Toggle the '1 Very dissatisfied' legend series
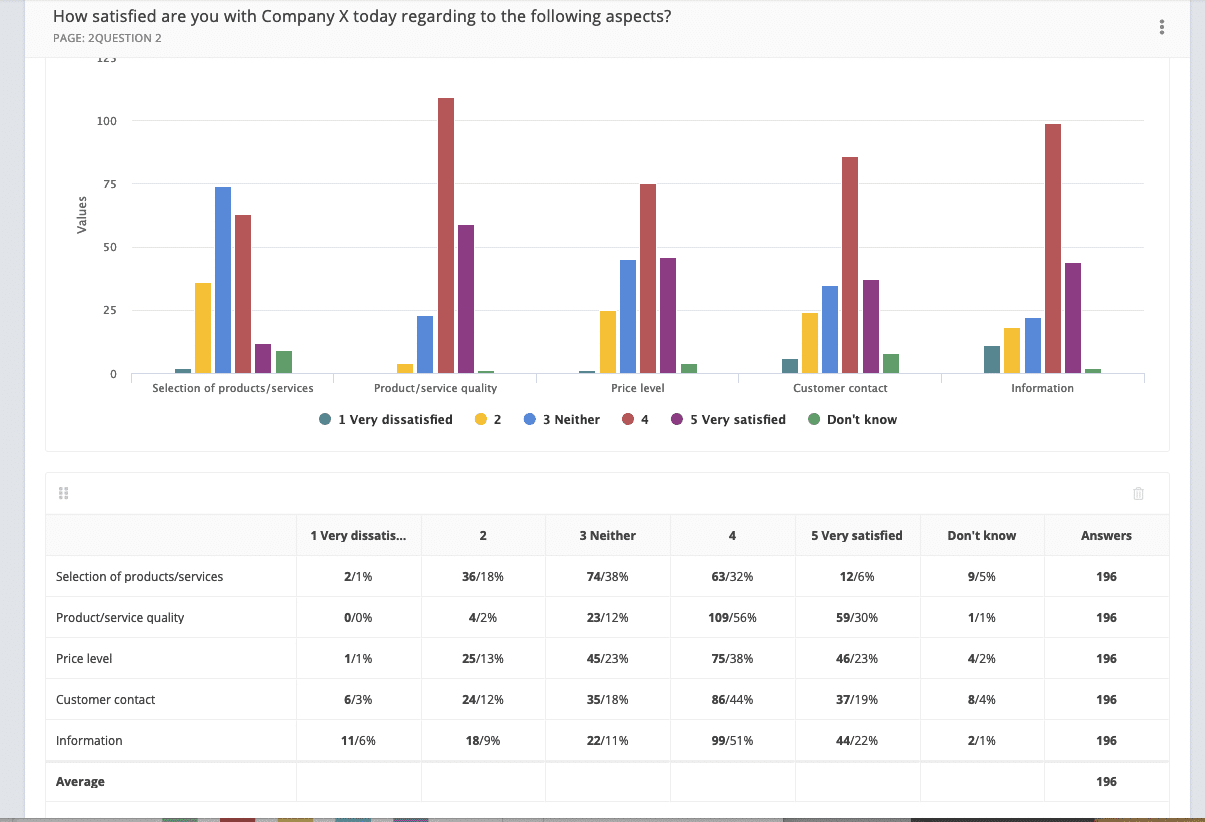Image resolution: width=1205 pixels, height=822 pixels. click(x=385, y=419)
